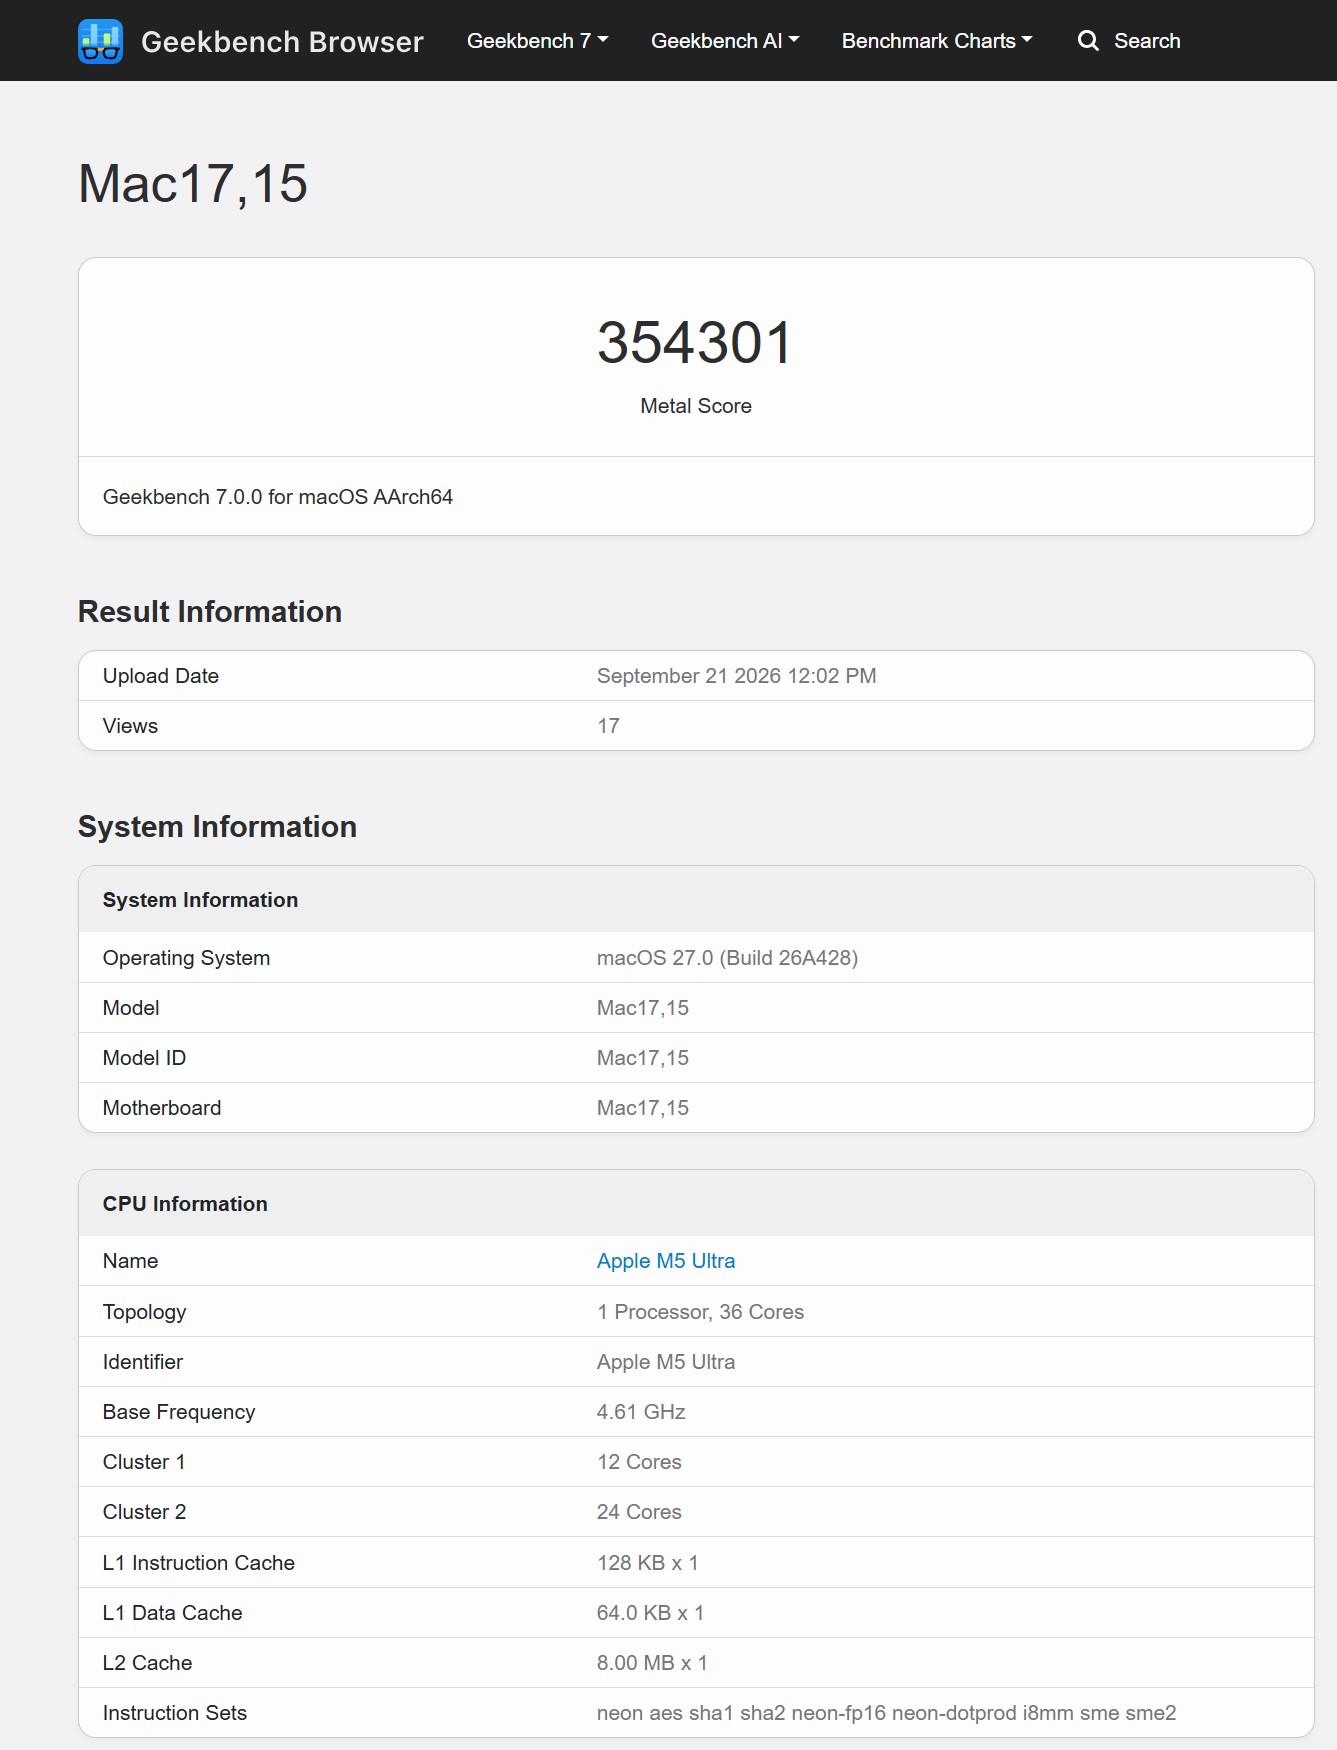The width and height of the screenshot is (1337, 1750).
Task: Click the Geekbench logo icon
Action: pyautogui.click(x=100, y=41)
